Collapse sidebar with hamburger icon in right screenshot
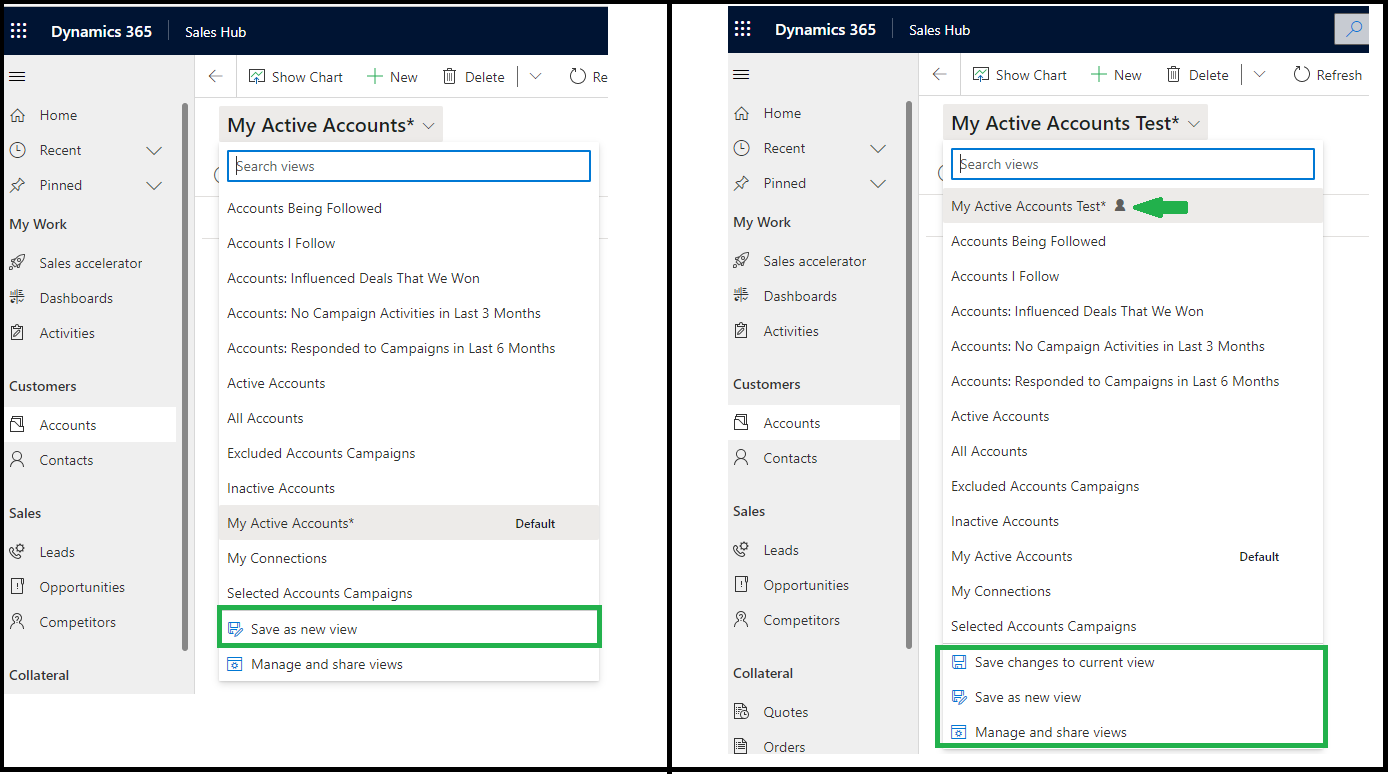 click(x=741, y=75)
